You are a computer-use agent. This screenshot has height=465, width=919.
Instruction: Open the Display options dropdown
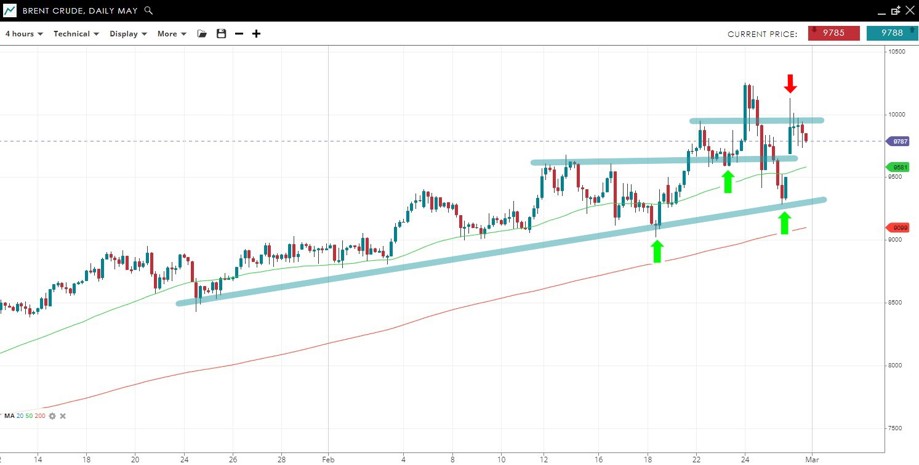pyautogui.click(x=128, y=34)
